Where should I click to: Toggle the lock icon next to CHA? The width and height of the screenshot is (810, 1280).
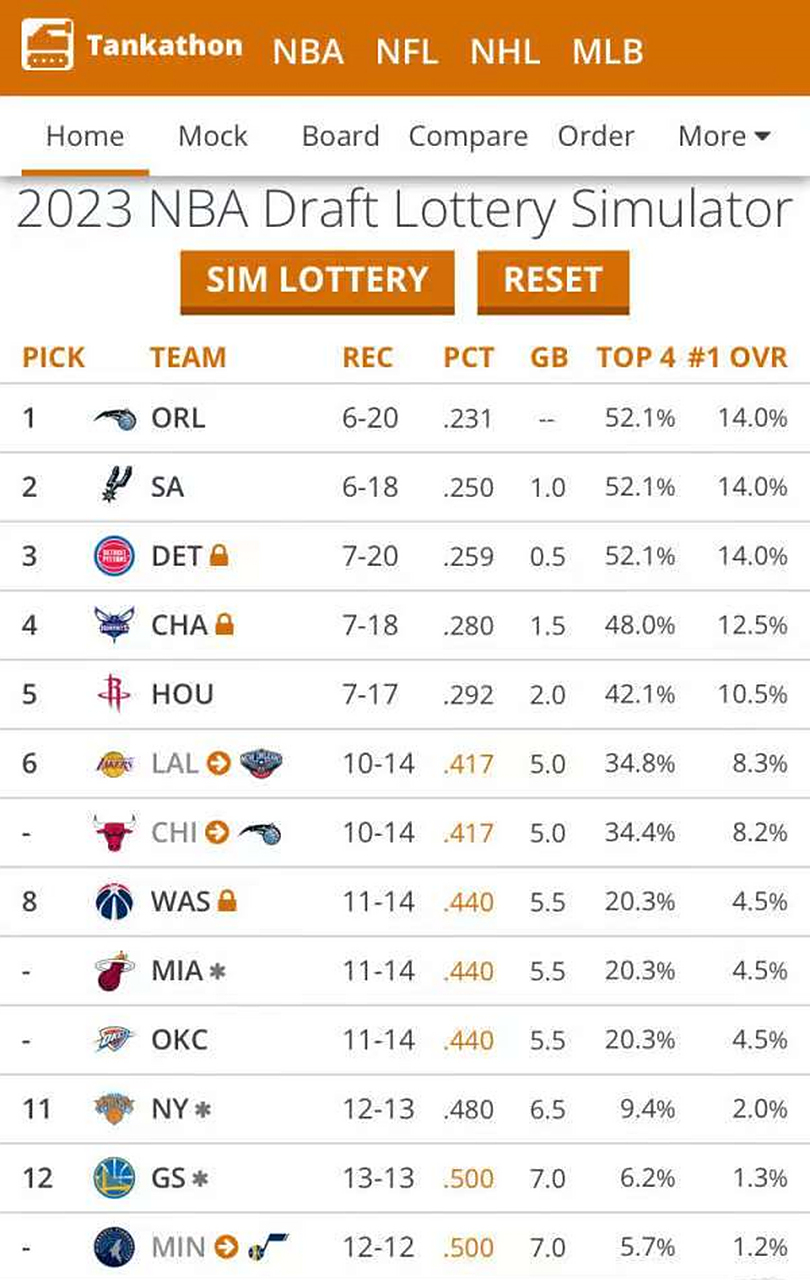pyautogui.click(x=225, y=625)
